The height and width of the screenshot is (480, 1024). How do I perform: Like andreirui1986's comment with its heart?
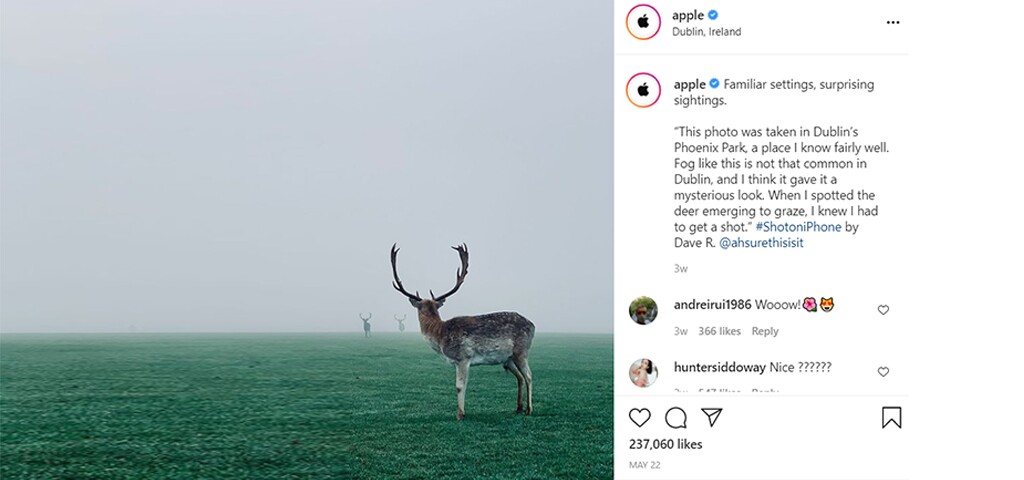point(883,310)
